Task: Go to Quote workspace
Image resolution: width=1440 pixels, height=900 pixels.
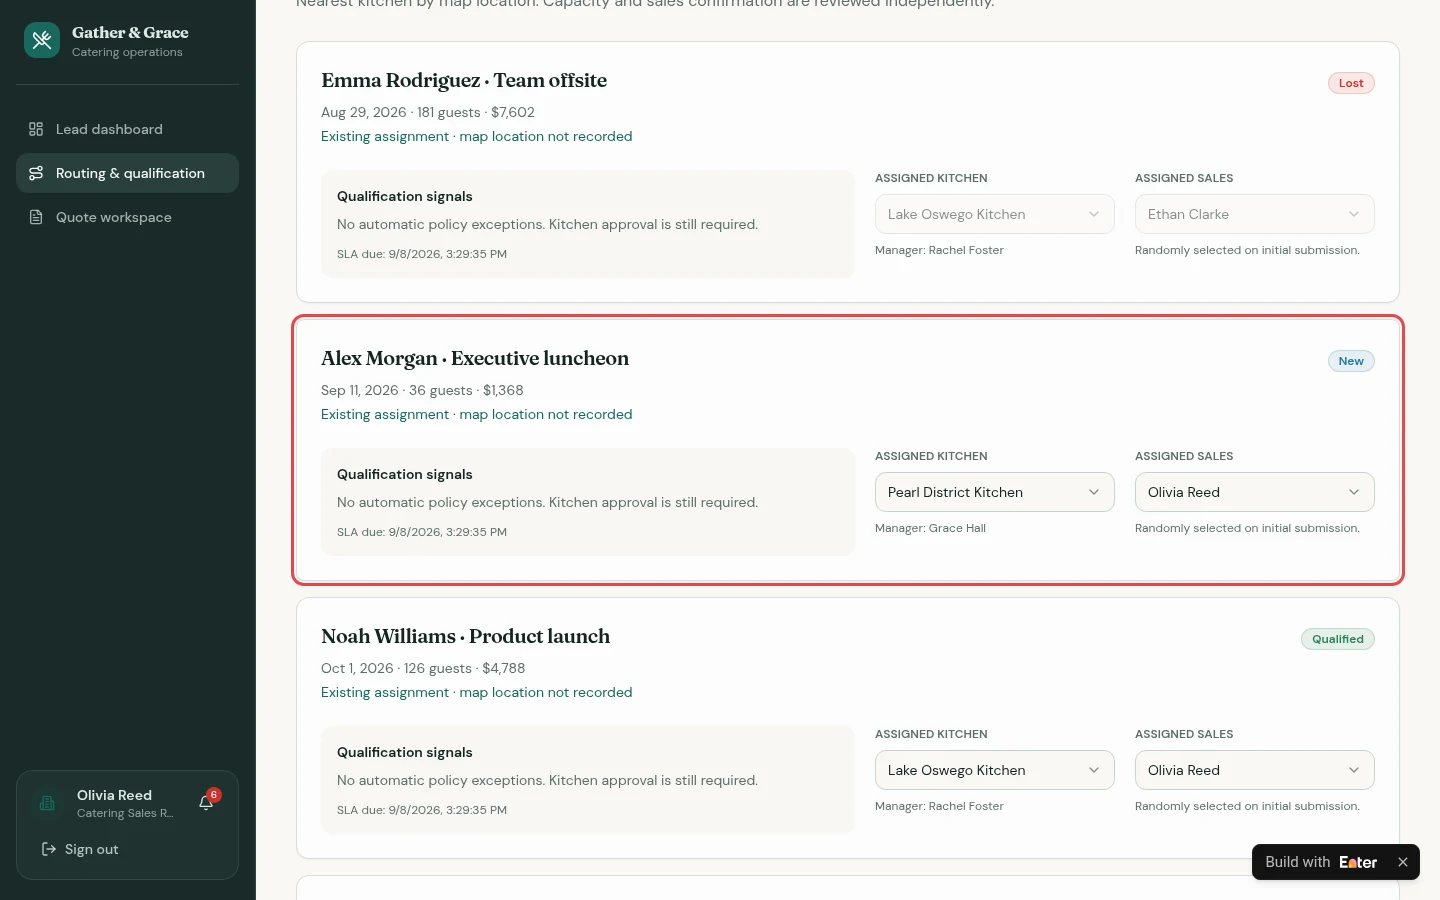Action: 127,217
